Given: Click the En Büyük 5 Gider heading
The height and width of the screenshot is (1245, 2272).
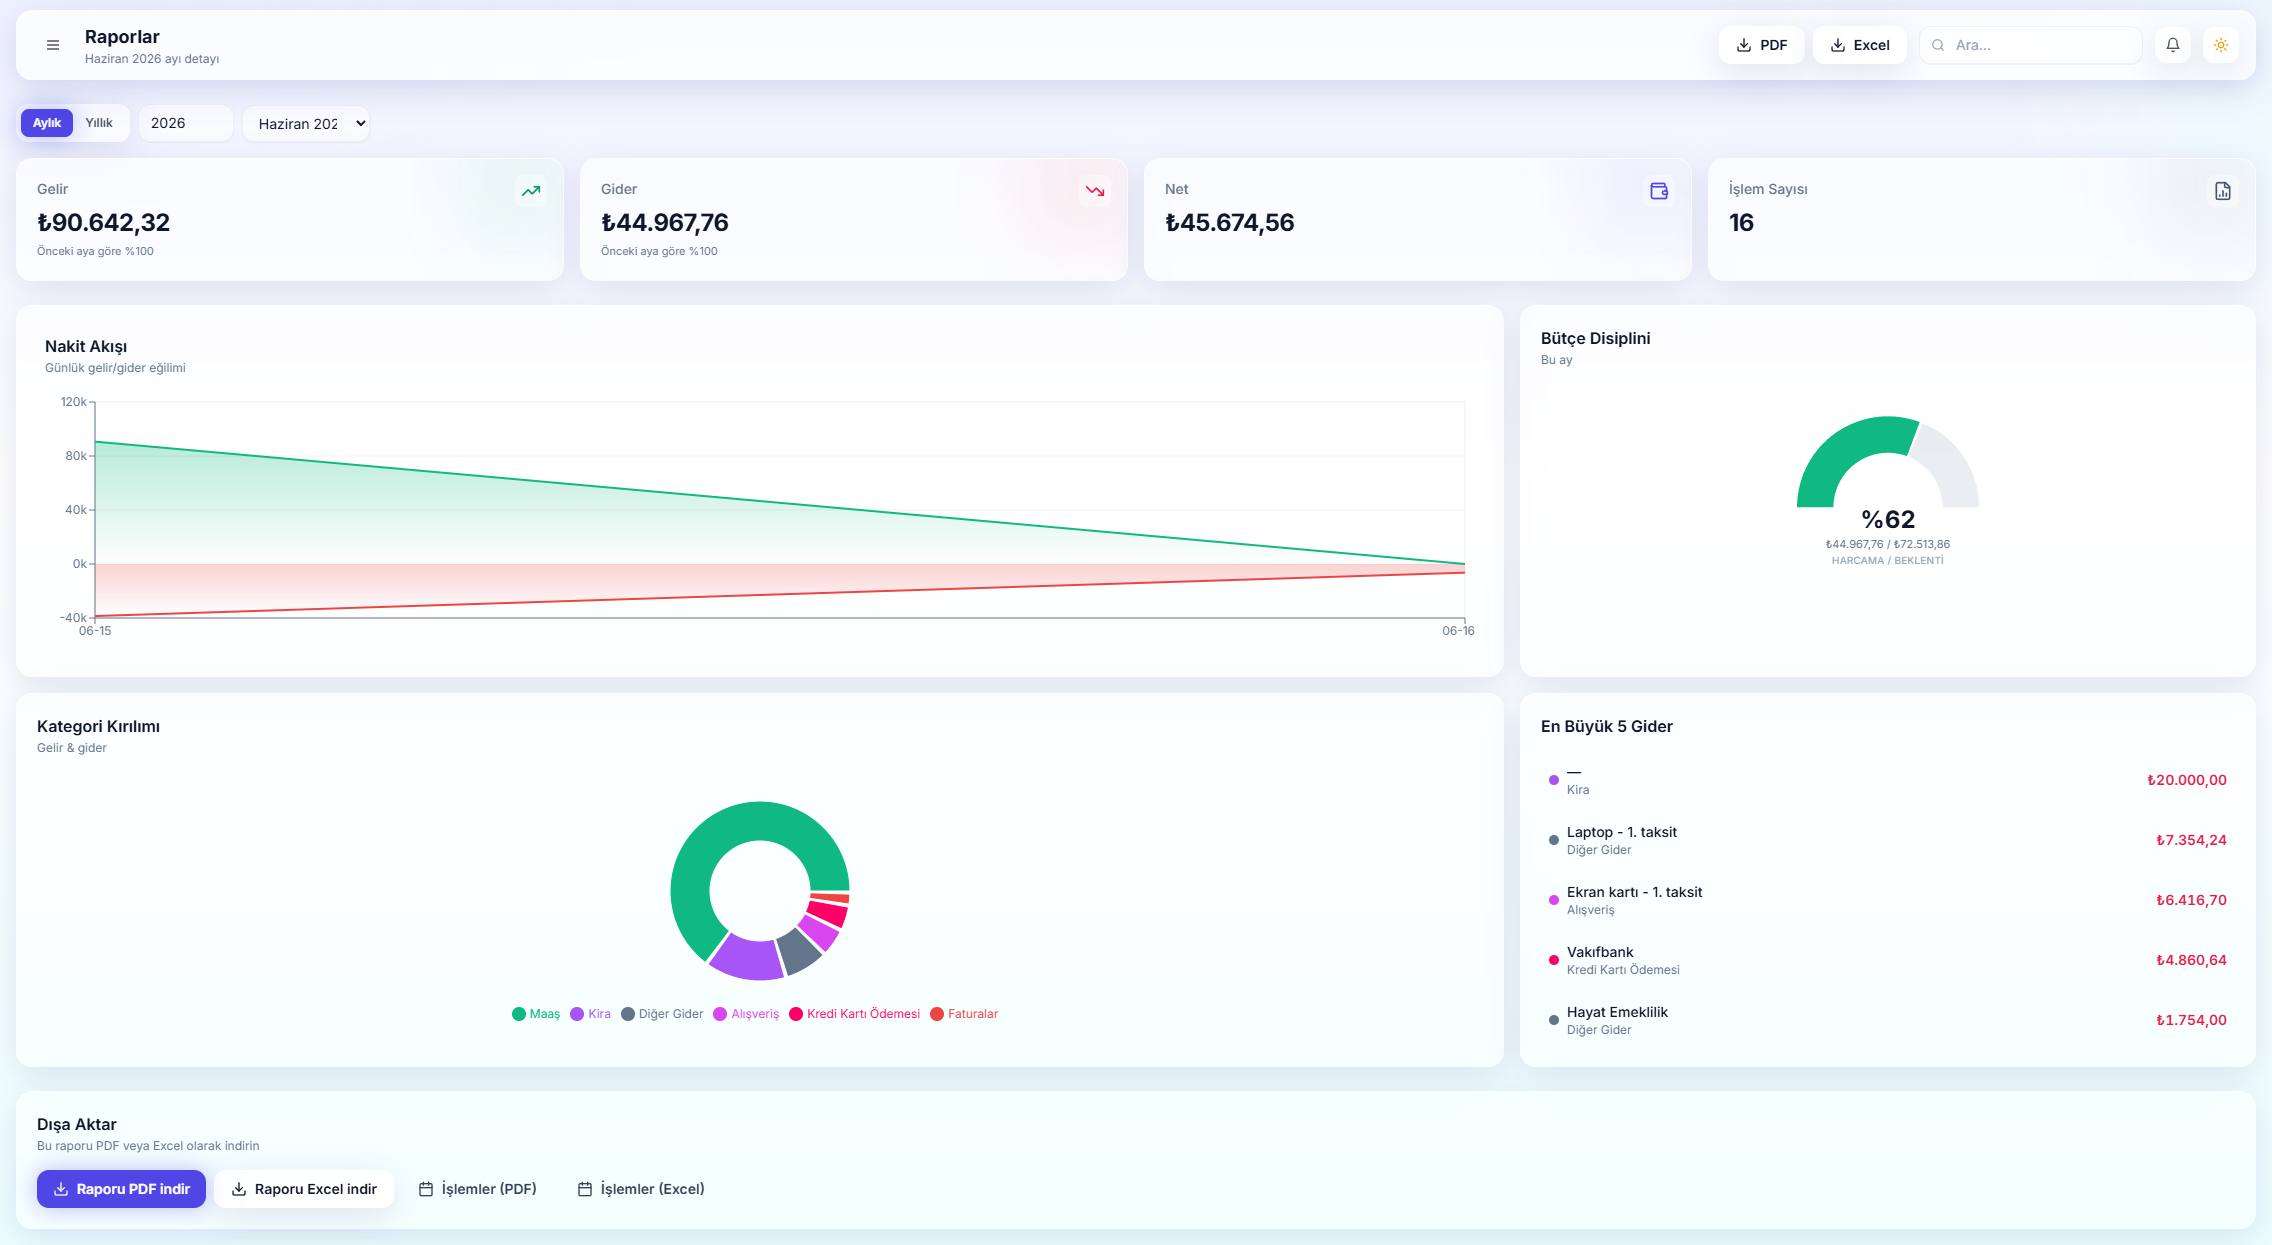Looking at the screenshot, I should [x=1607, y=726].
